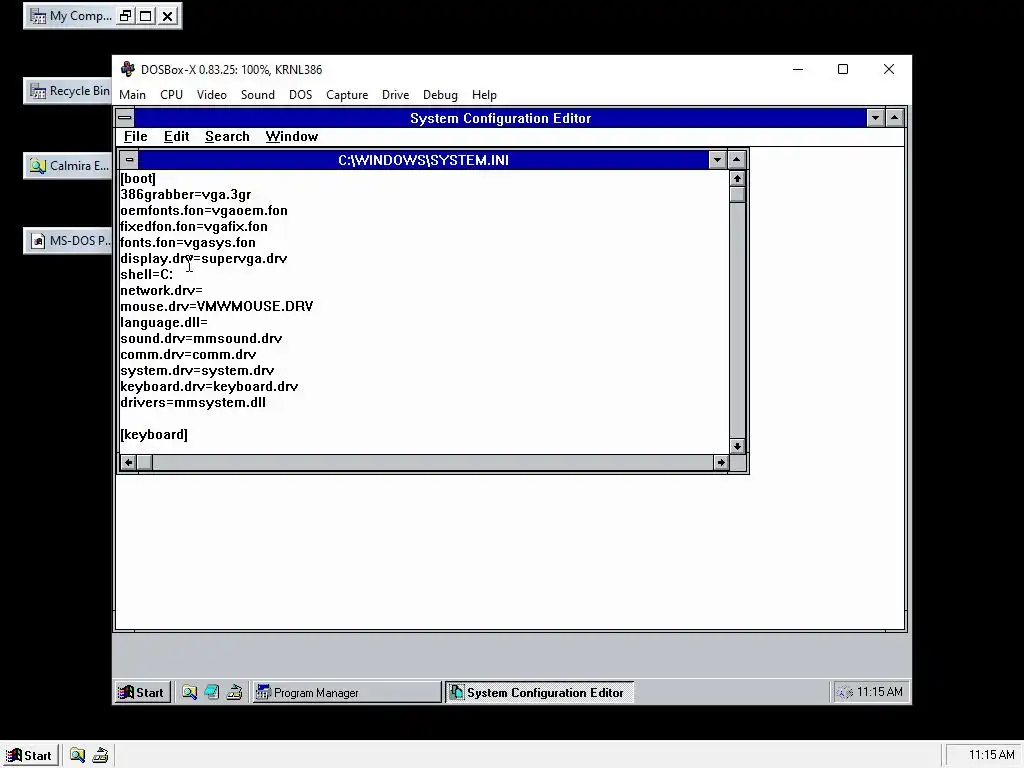Click the [boot] section header line
The height and width of the screenshot is (768, 1024).
(x=138, y=179)
